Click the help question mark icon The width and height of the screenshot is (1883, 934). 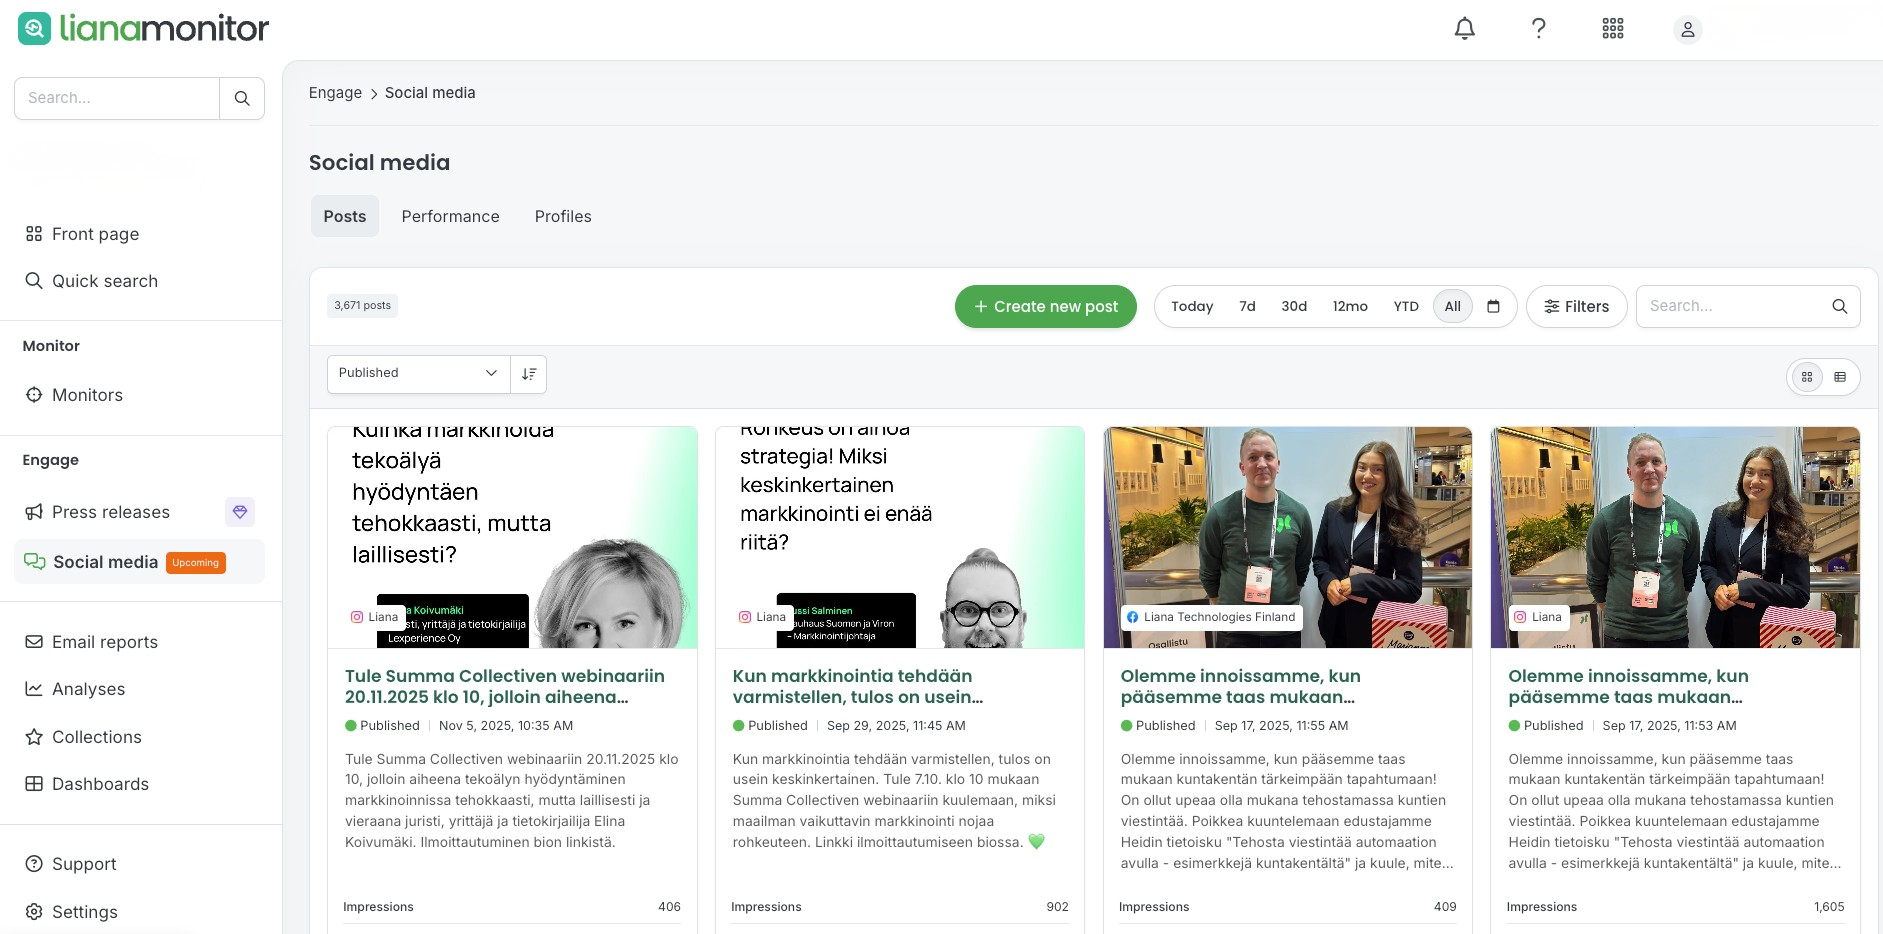coord(1538,29)
